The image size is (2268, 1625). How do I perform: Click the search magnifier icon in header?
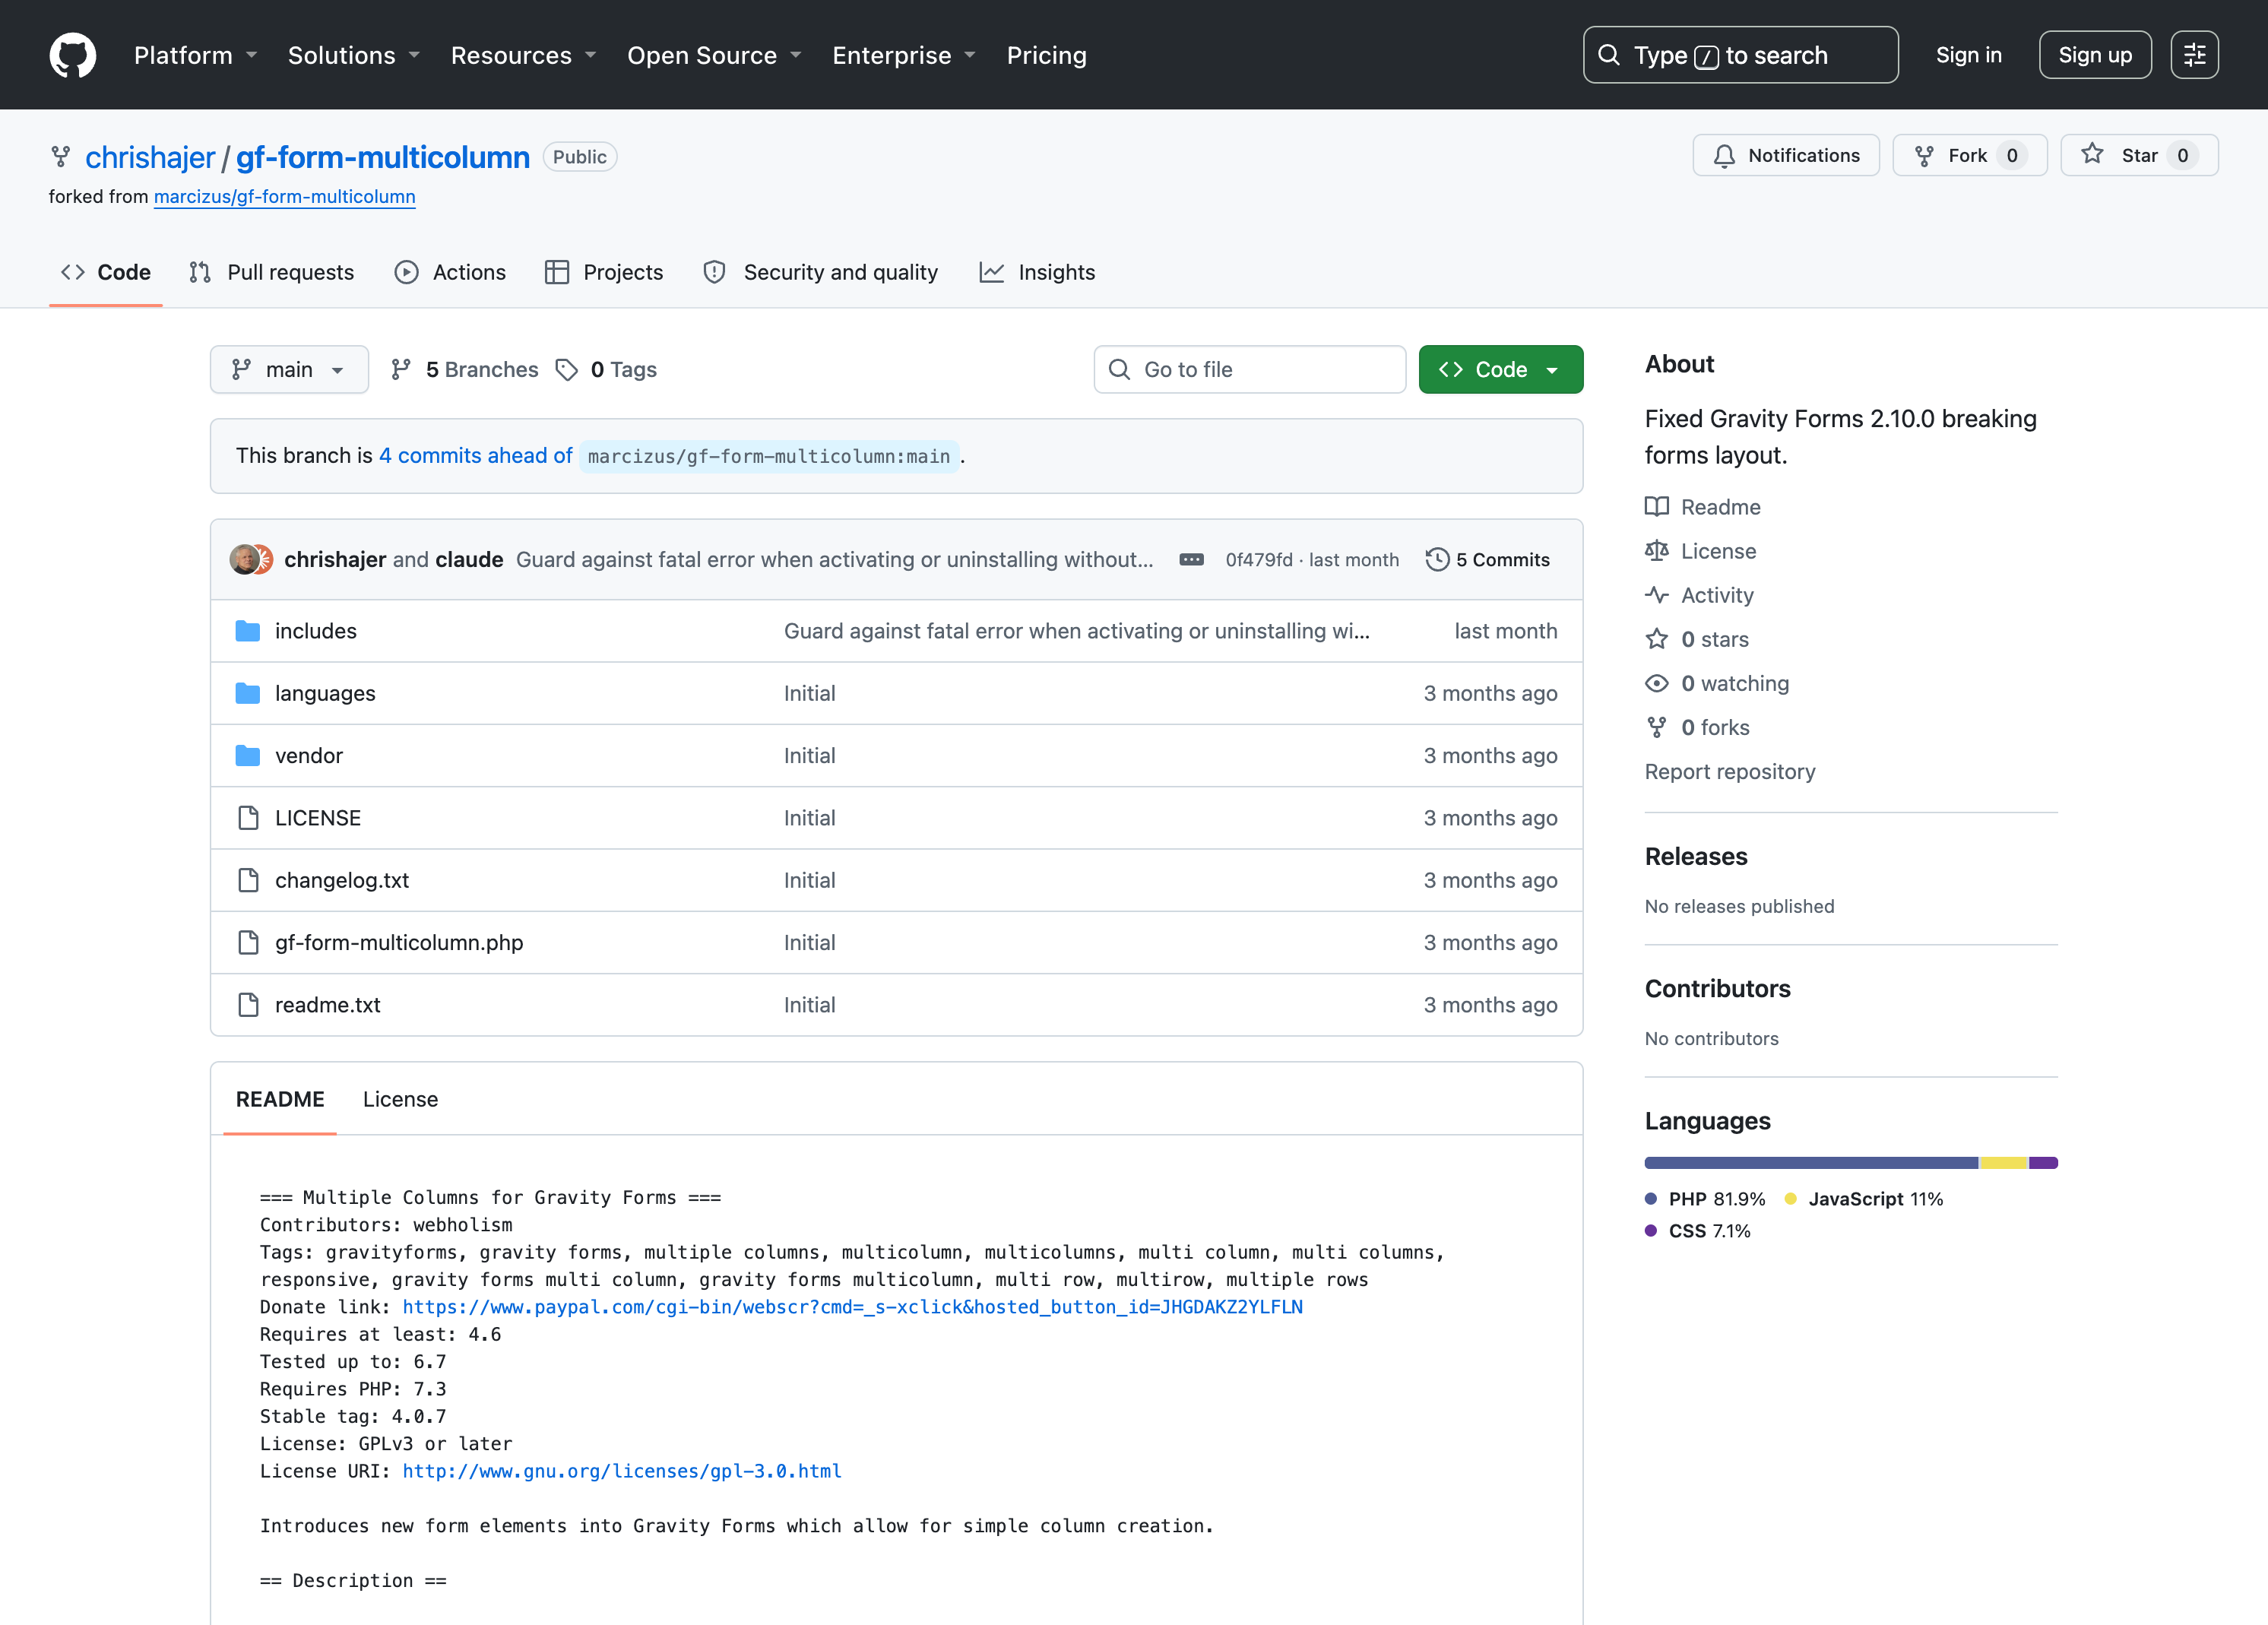(1609, 55)
